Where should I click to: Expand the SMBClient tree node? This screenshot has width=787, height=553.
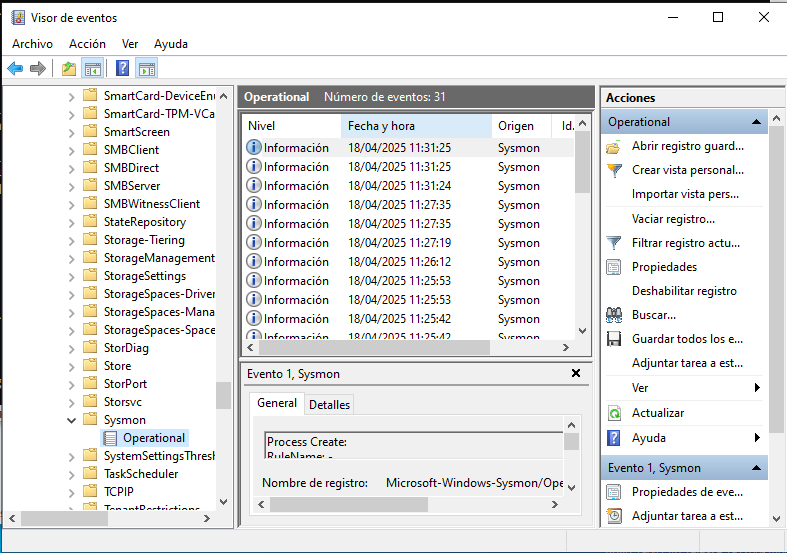tap(72, 151)
